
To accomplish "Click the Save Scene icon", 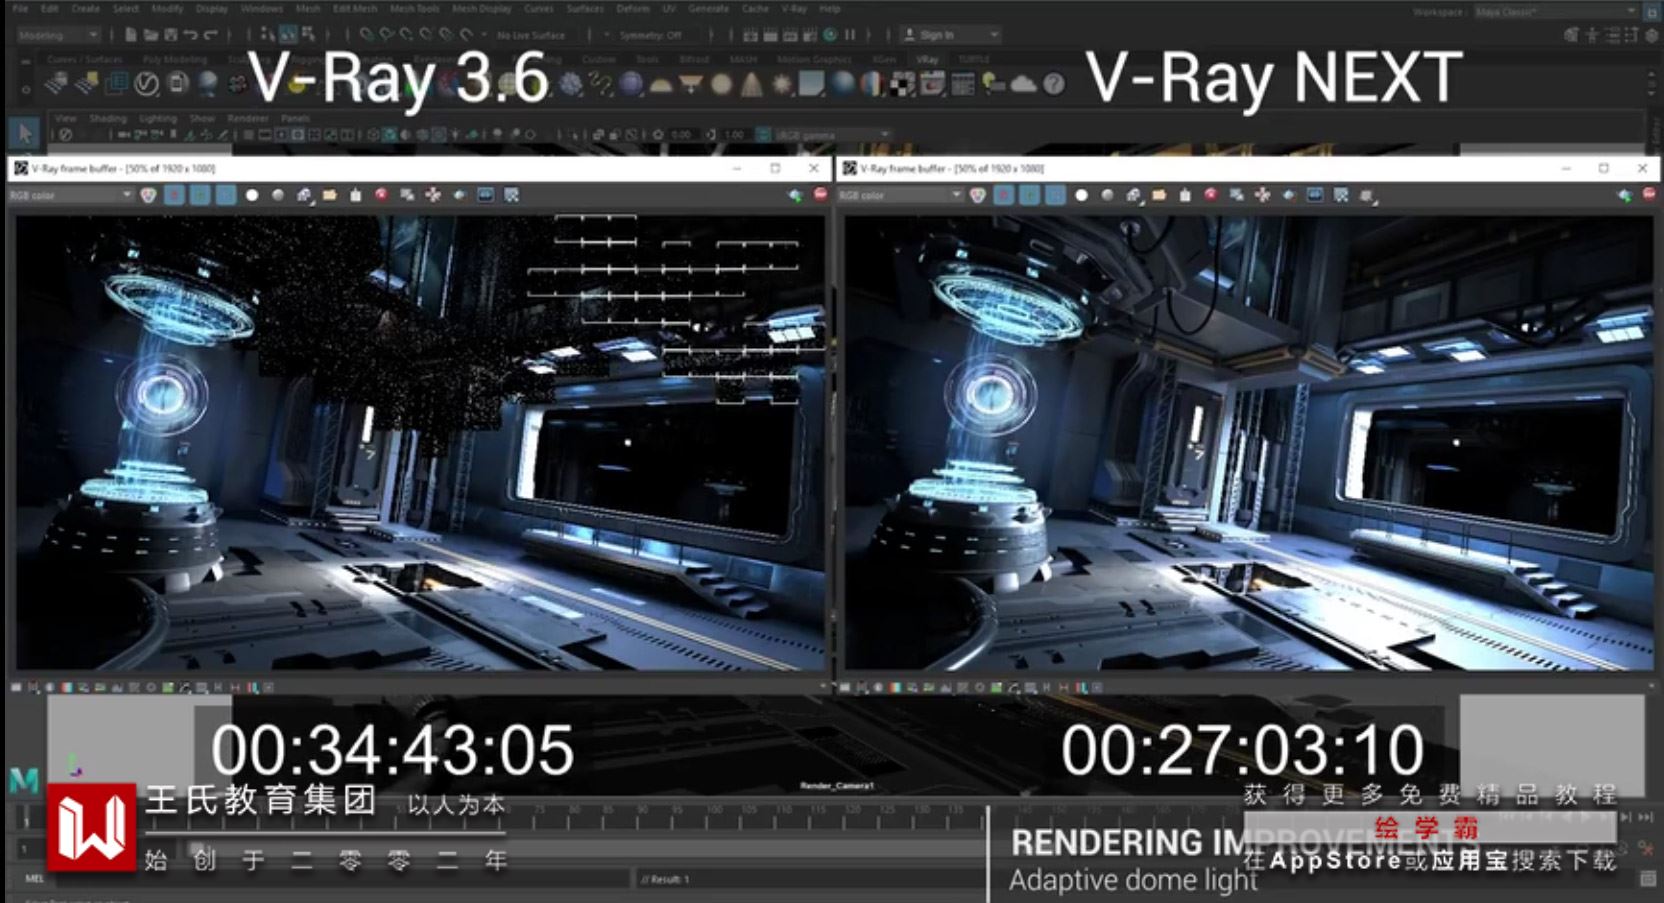I will pos(170,35).
